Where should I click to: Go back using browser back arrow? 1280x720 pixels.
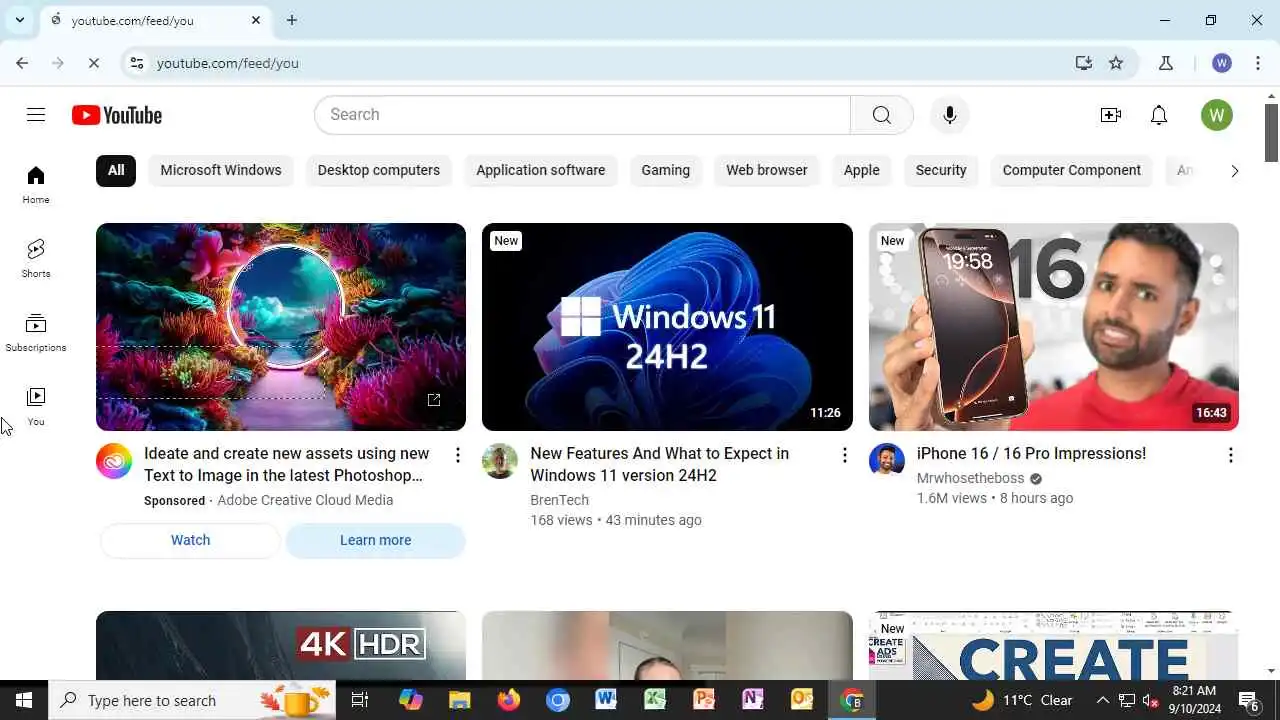[x=22, y=63]
